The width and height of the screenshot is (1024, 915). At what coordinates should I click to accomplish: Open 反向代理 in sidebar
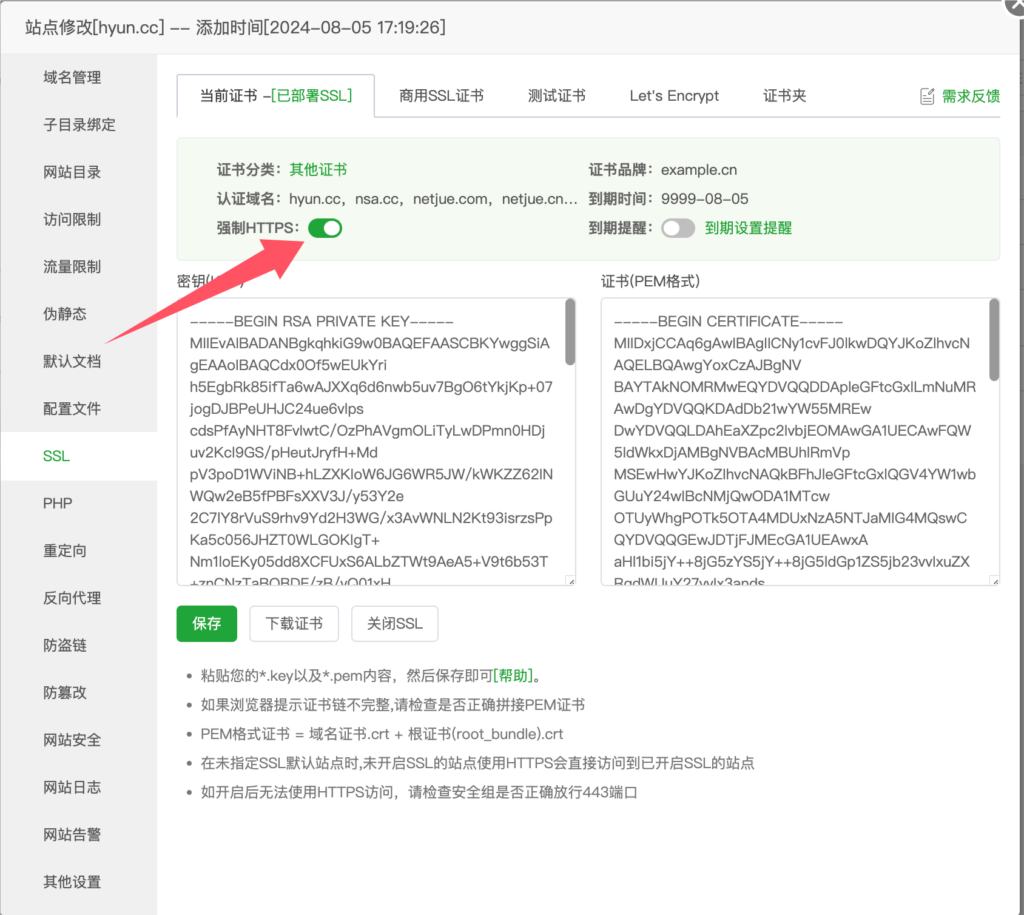click(72, 598)
